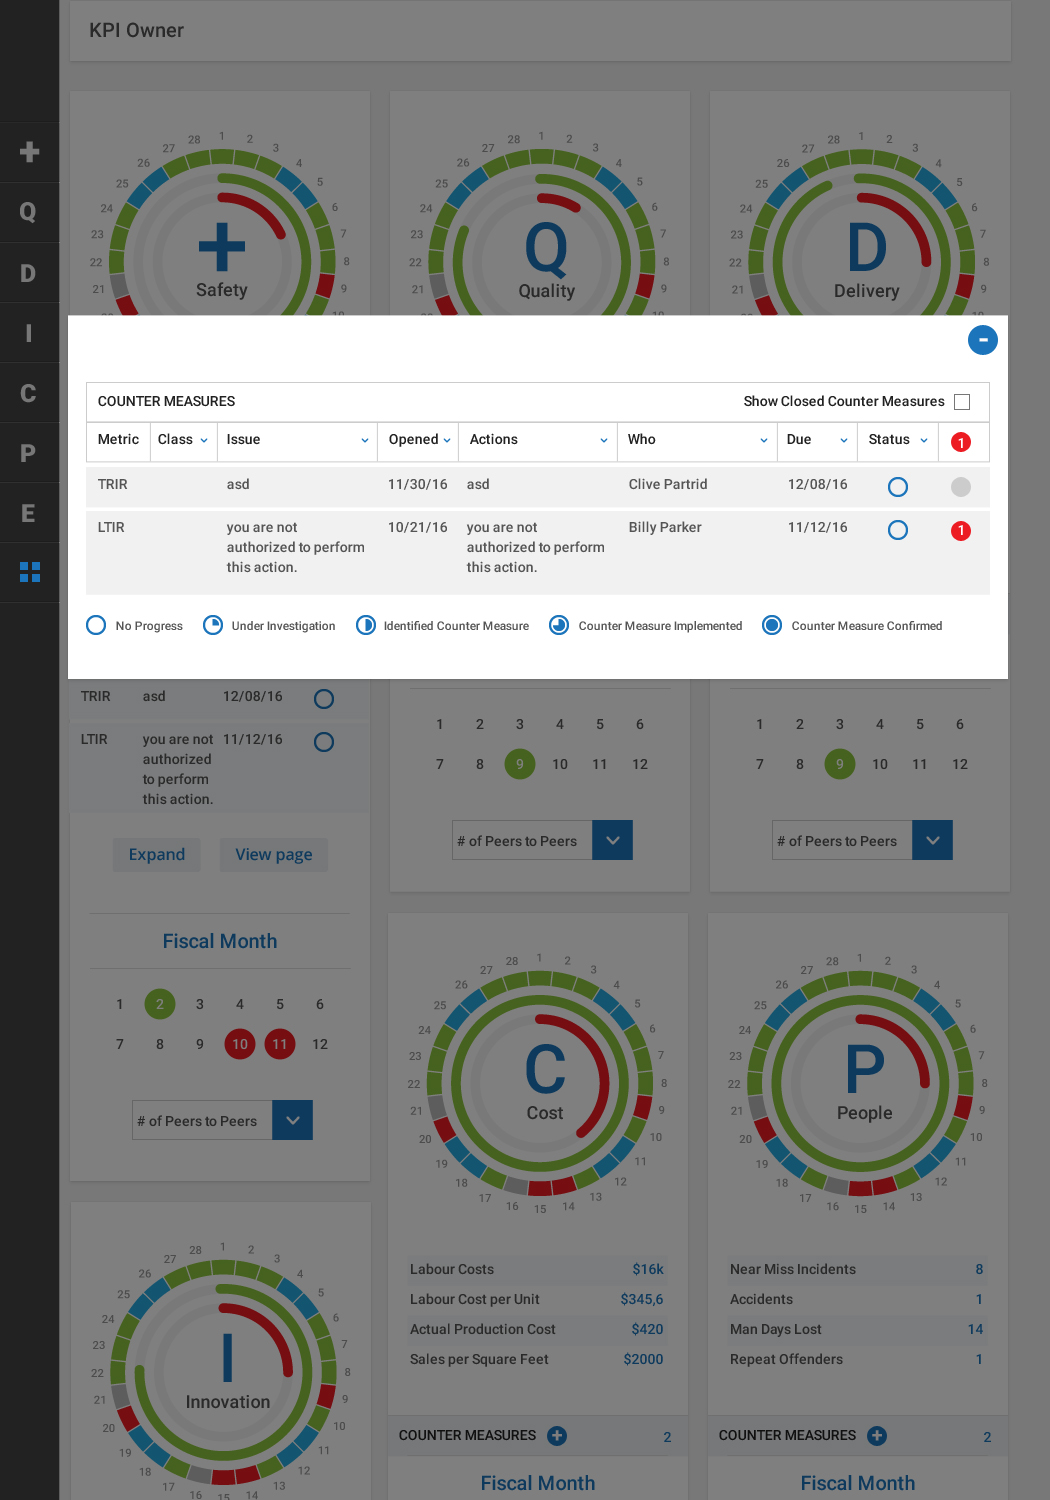Open Peers to Peers dropdown under Quality

612,840
